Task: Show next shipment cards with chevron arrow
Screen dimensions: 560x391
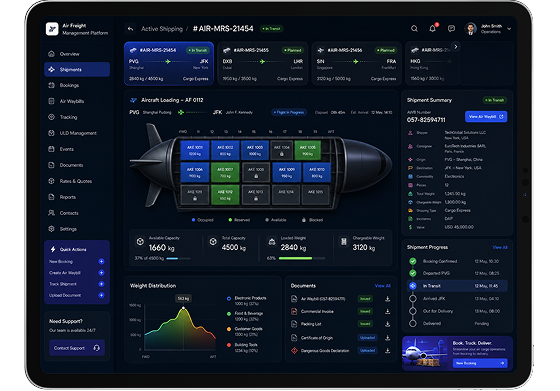Action: tap(455, 46)
